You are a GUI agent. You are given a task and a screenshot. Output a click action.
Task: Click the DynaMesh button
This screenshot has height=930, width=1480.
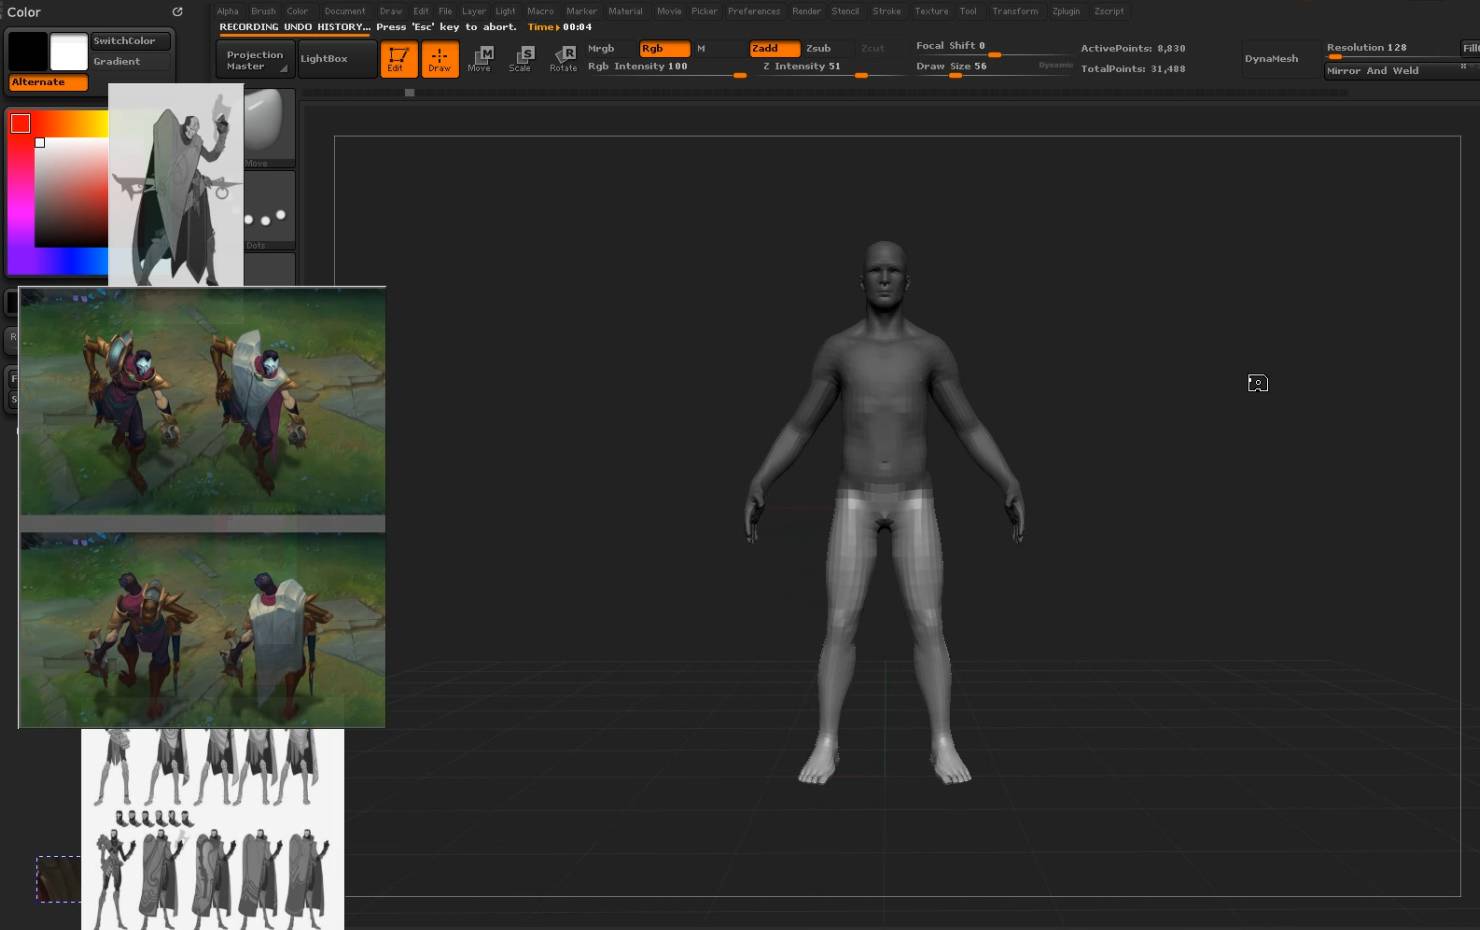tap(1271, 59)
